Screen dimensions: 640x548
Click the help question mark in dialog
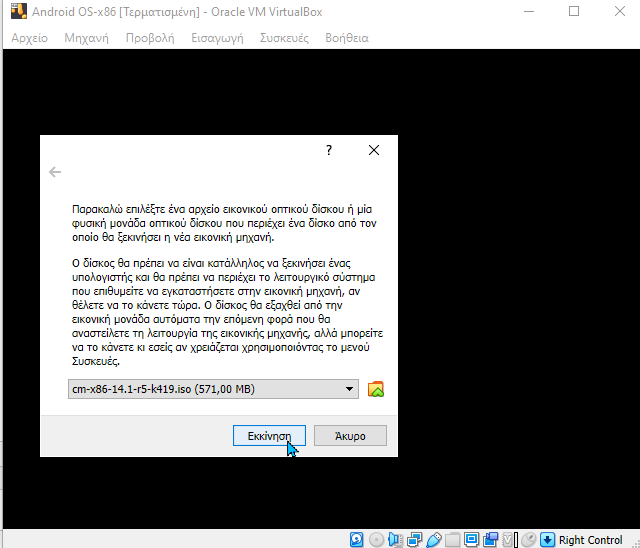[x=329, y=150]
